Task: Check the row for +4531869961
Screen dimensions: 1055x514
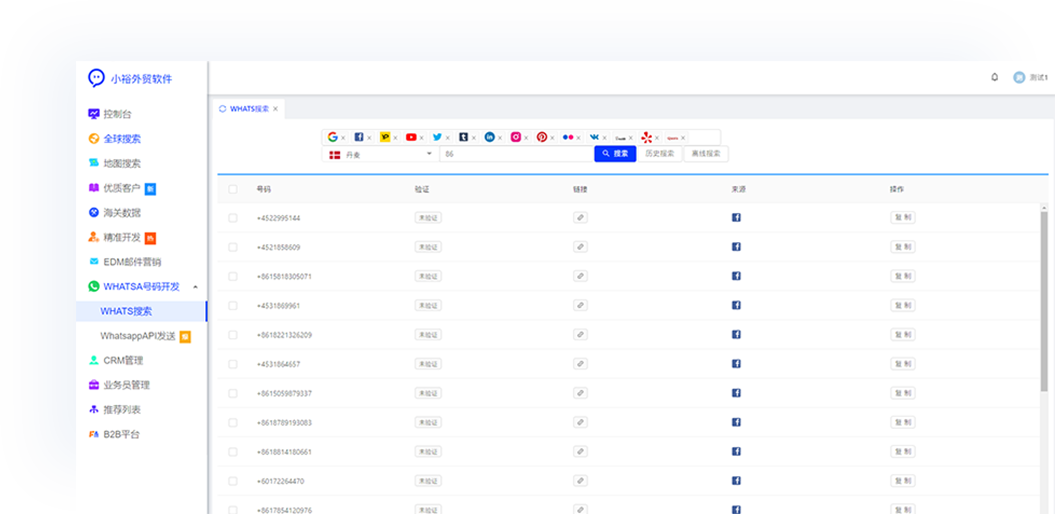Action: [x=233, y=305]
